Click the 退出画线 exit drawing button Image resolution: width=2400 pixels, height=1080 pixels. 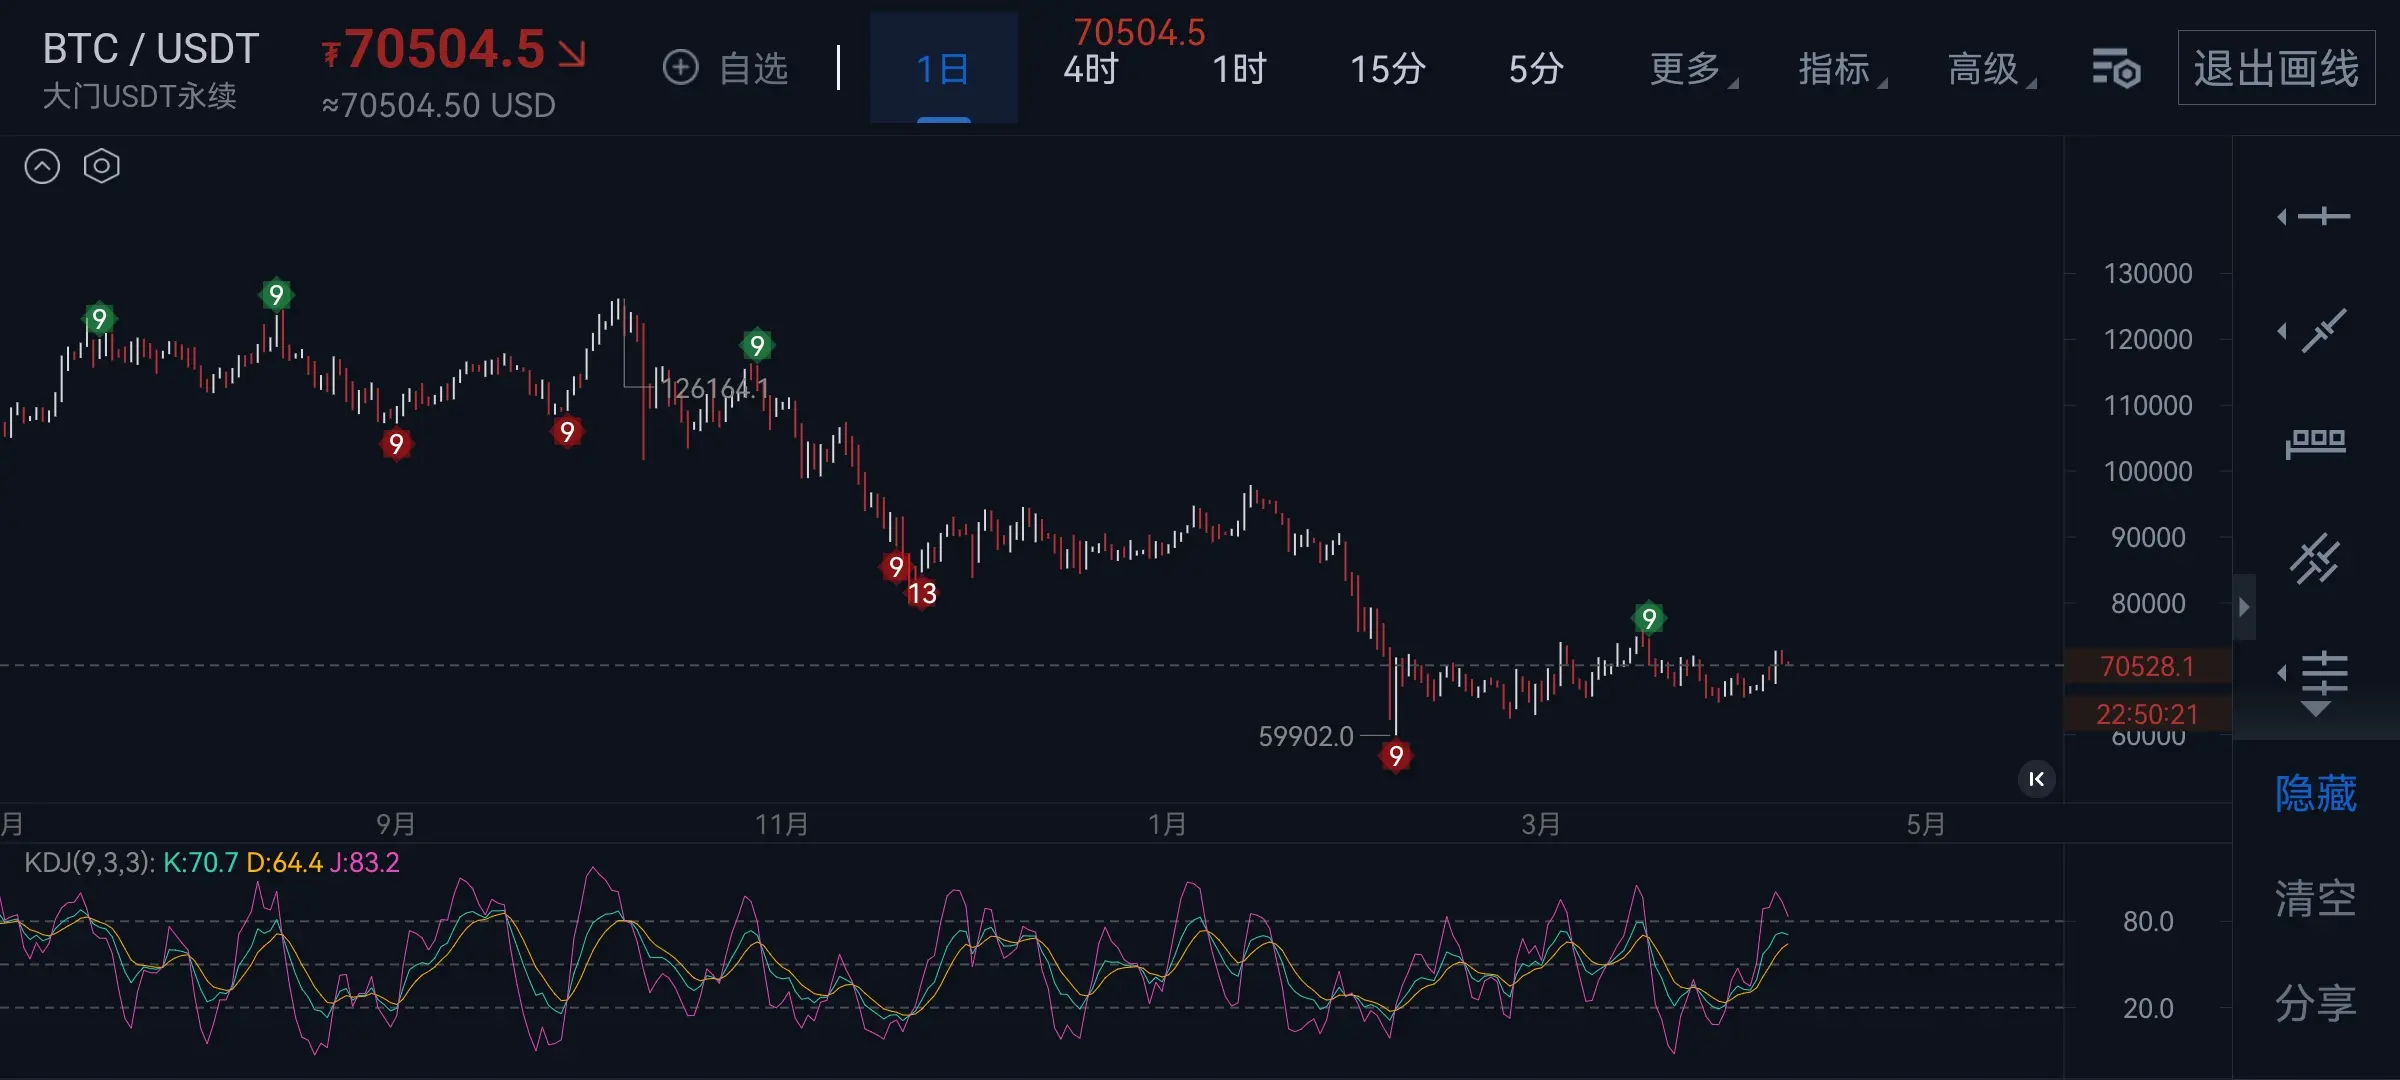click(2276, 69)
